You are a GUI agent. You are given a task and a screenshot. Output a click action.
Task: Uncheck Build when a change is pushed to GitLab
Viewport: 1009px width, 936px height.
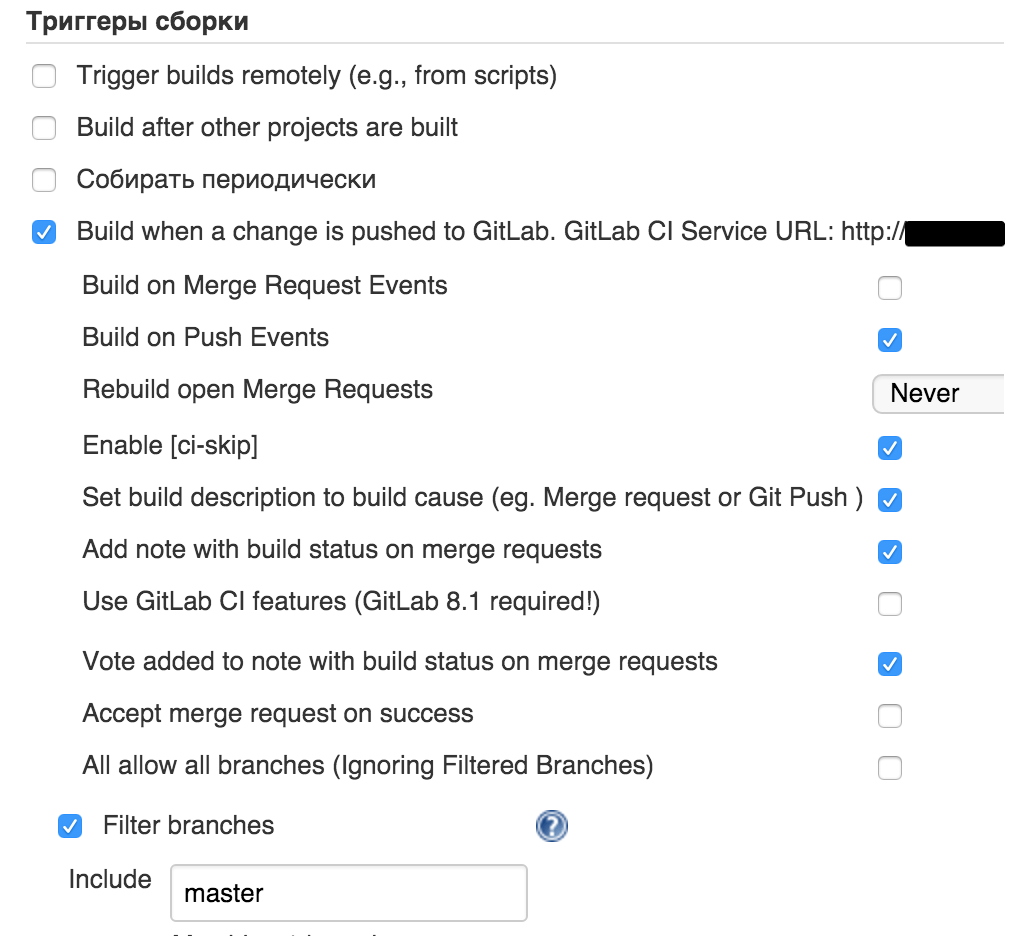(44, 232)
